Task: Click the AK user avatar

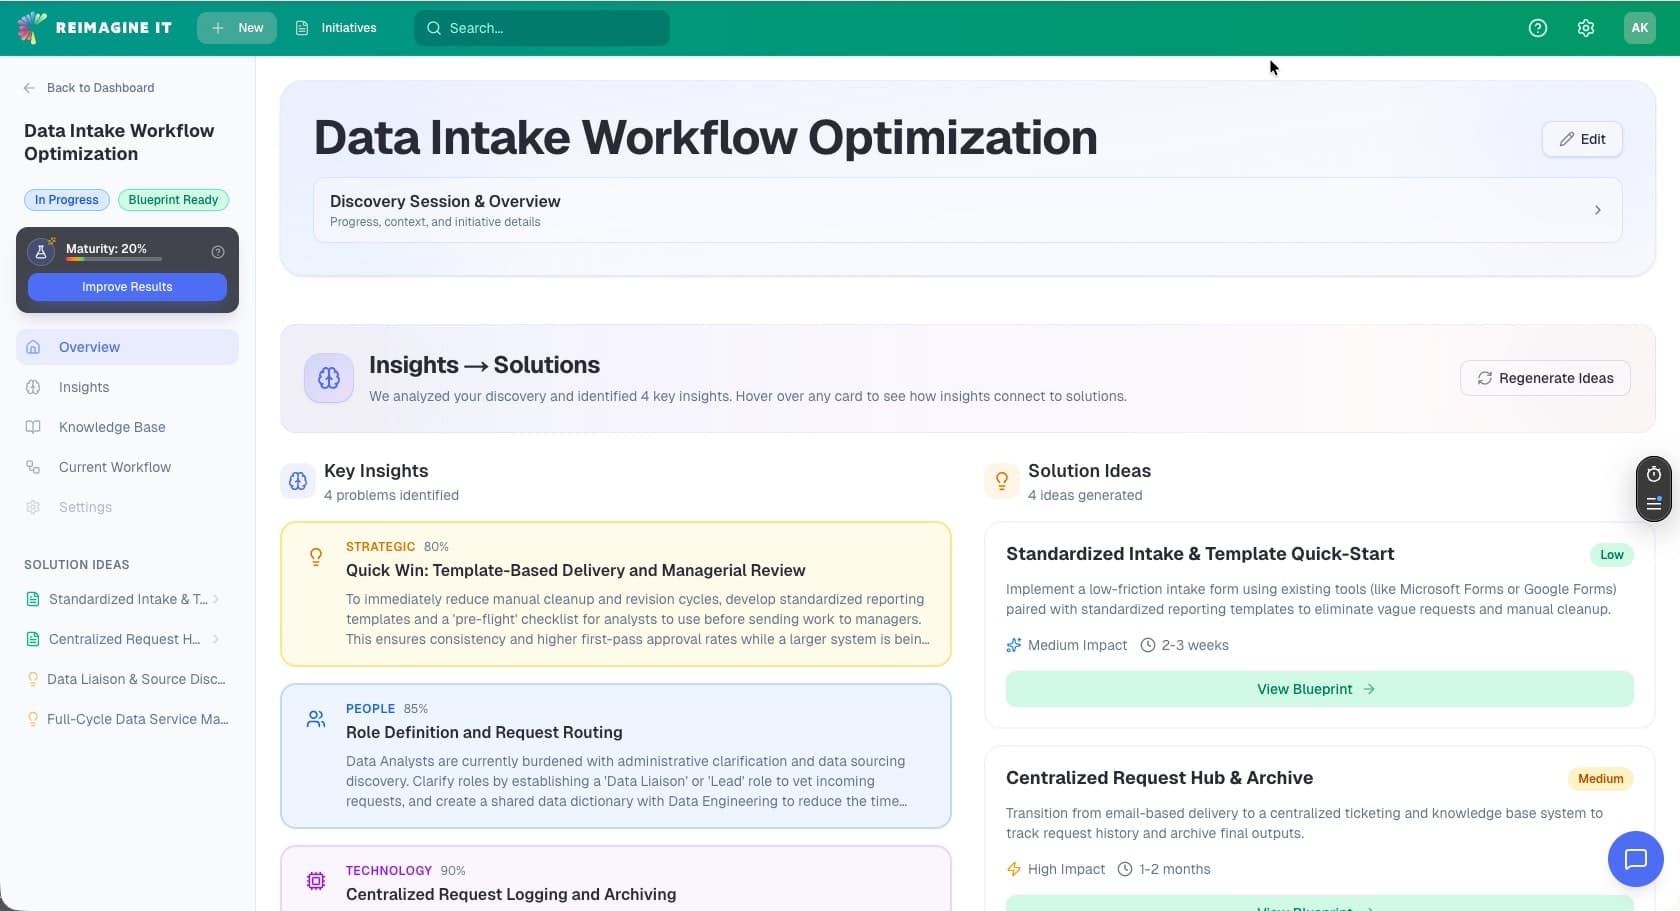Action: (1639, 28)
